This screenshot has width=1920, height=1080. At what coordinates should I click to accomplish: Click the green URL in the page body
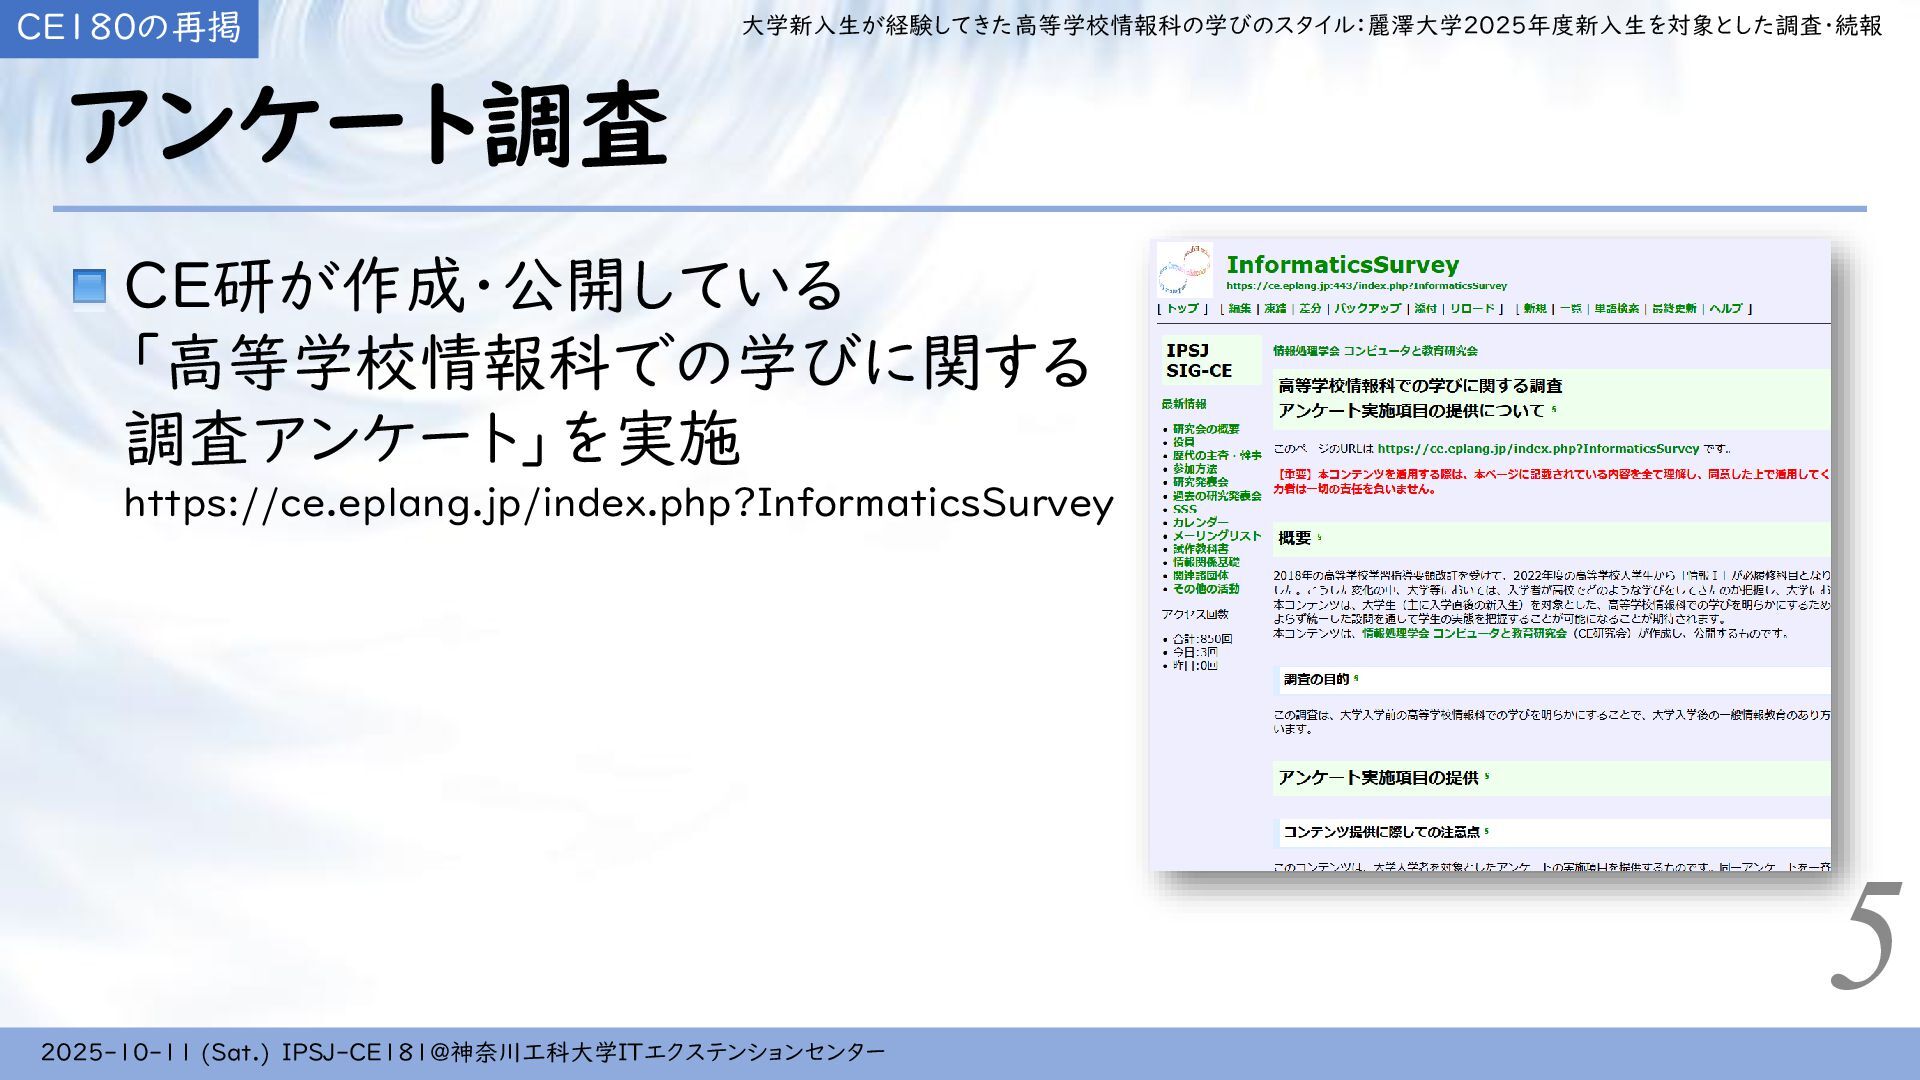click(1537, 449)
